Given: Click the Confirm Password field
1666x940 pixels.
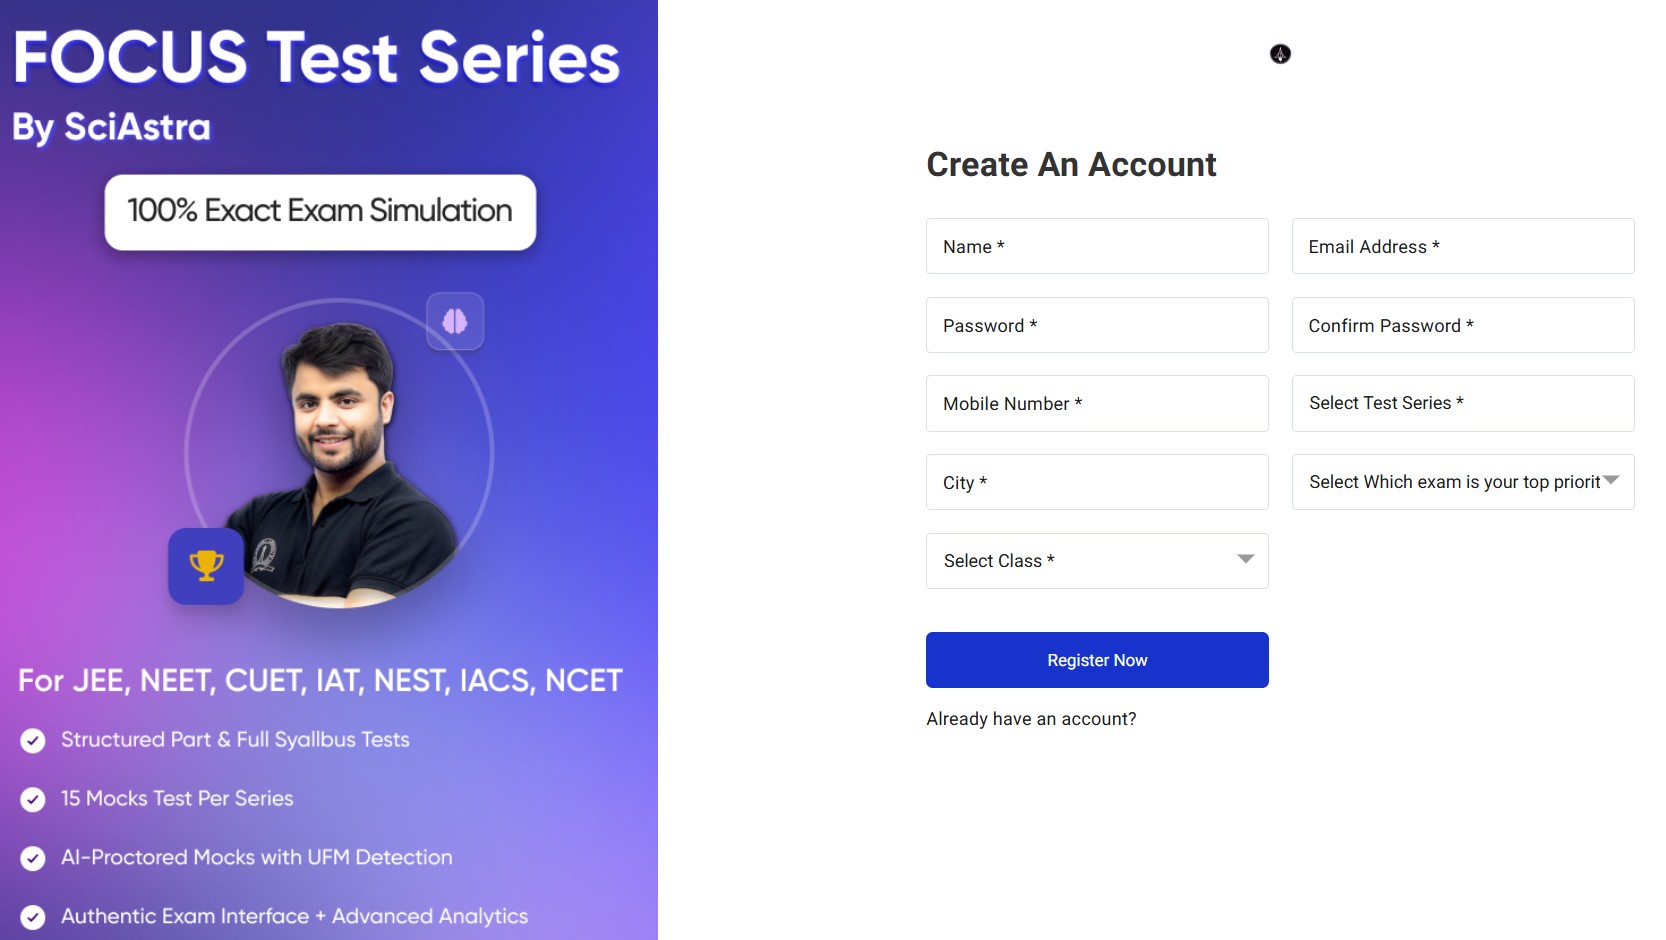Looking at the screenshot, I should click(1462, 325).
